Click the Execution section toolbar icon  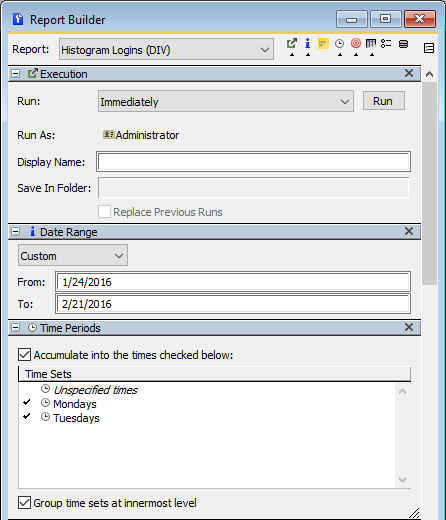292,44
